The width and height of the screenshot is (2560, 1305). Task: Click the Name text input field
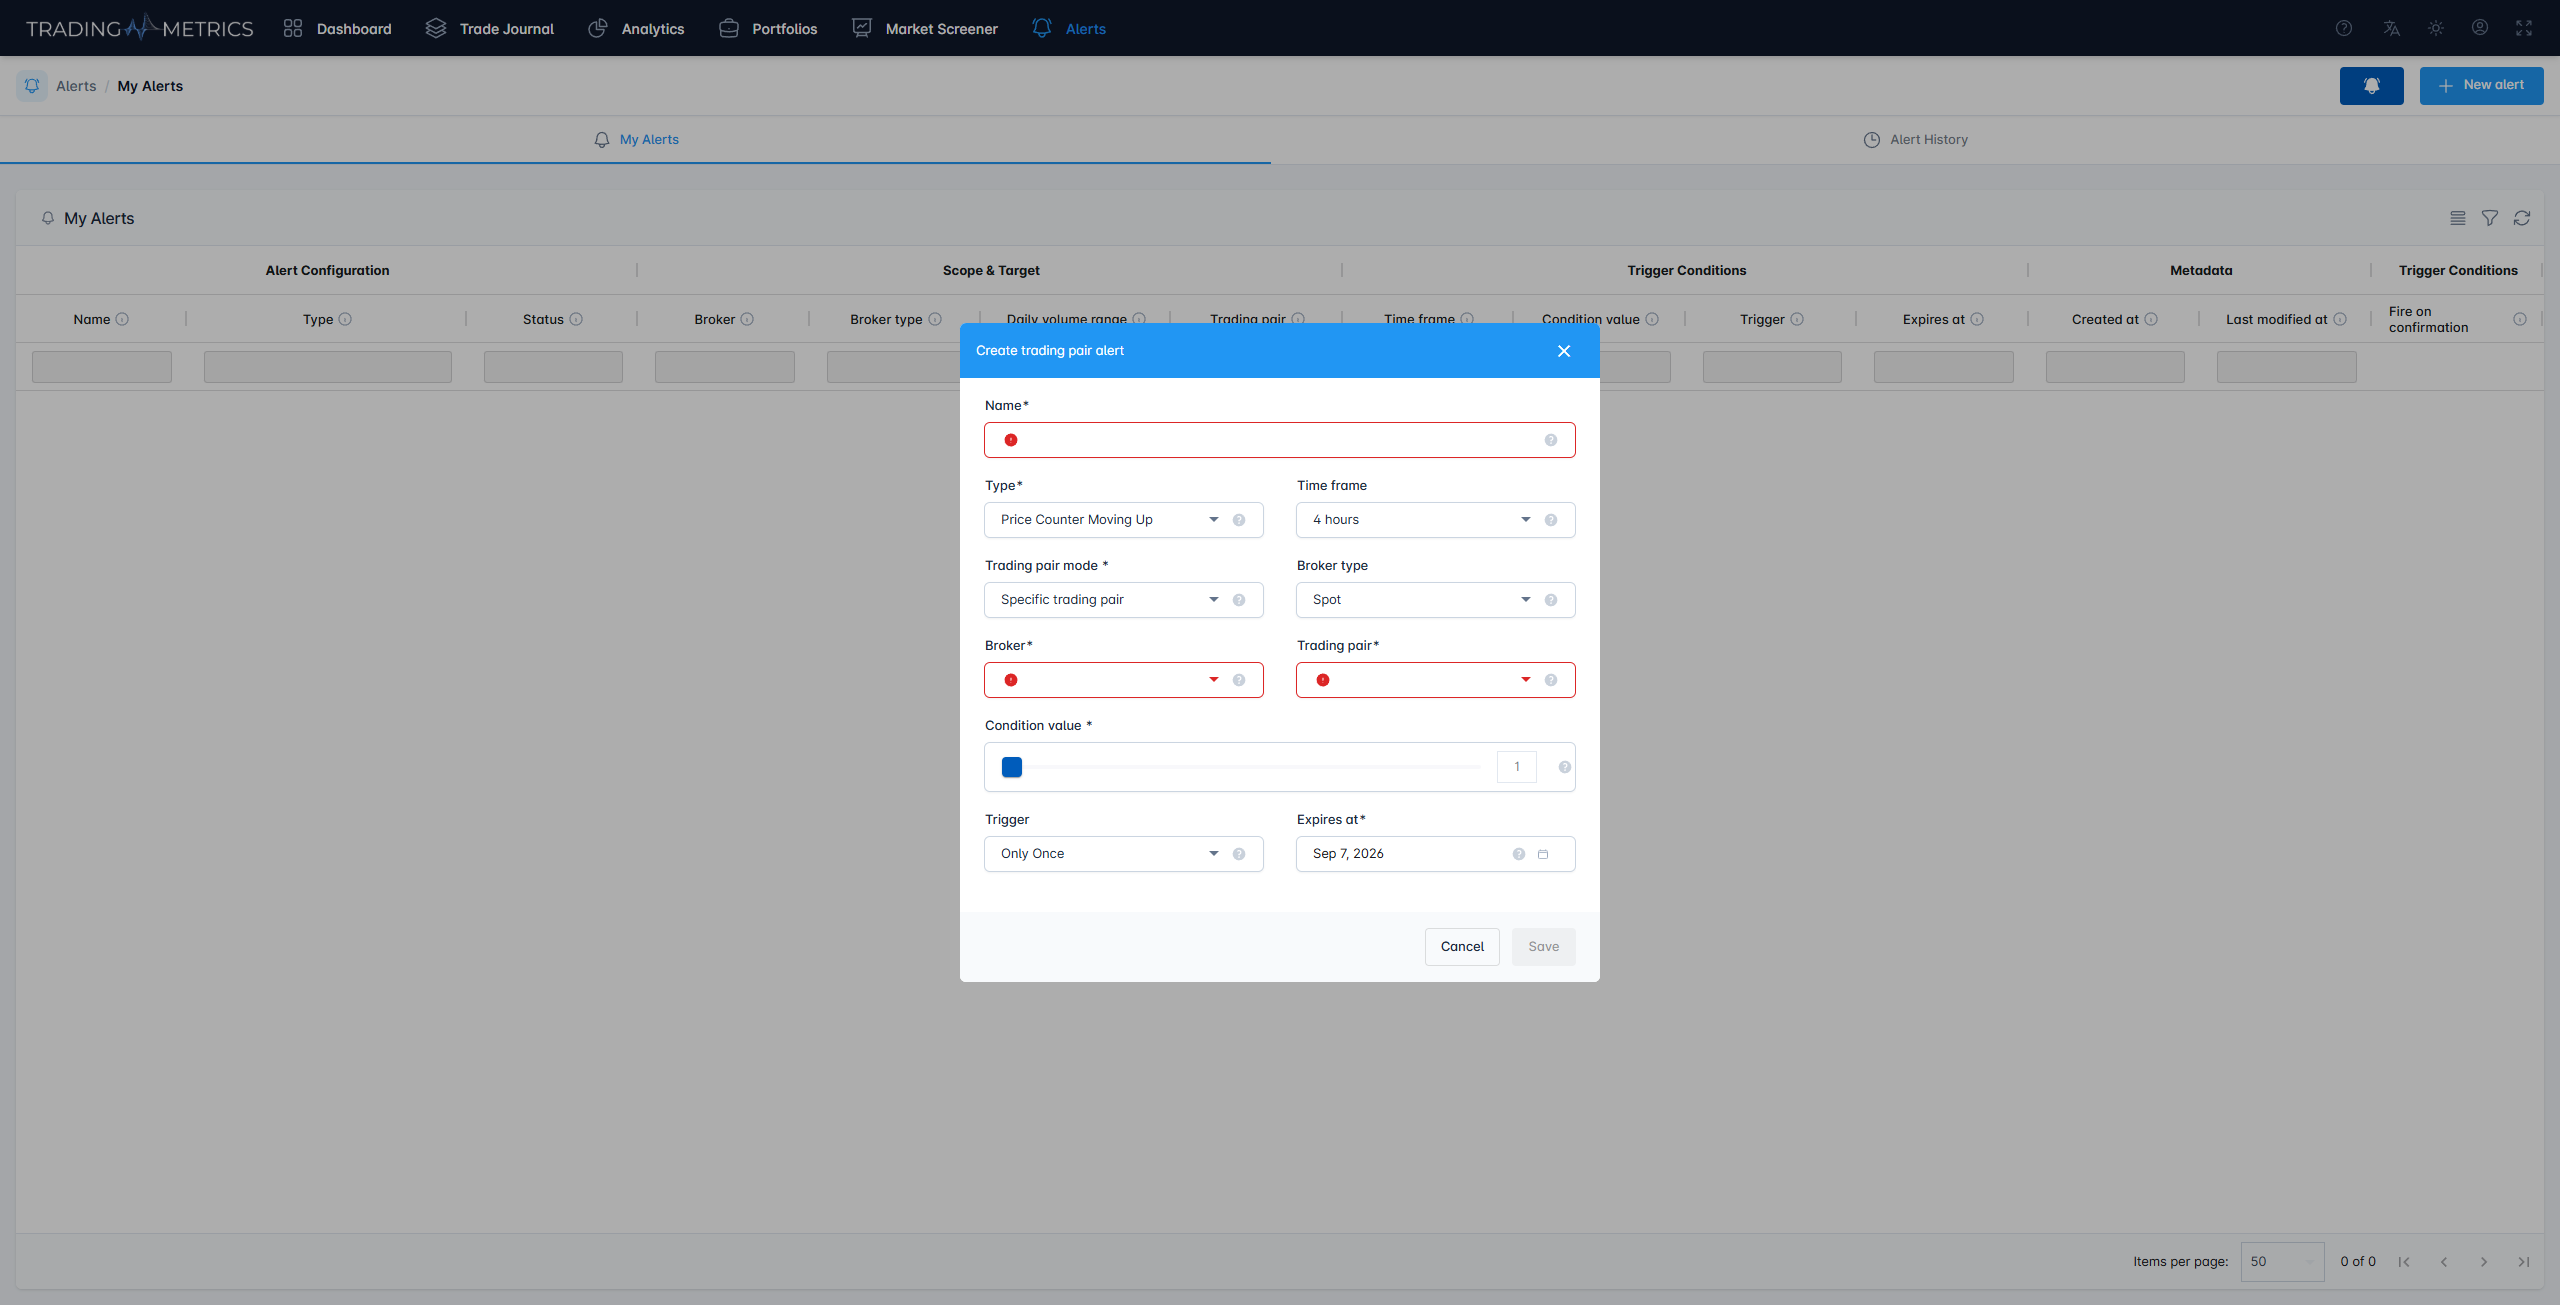(x=1280, y=440)
